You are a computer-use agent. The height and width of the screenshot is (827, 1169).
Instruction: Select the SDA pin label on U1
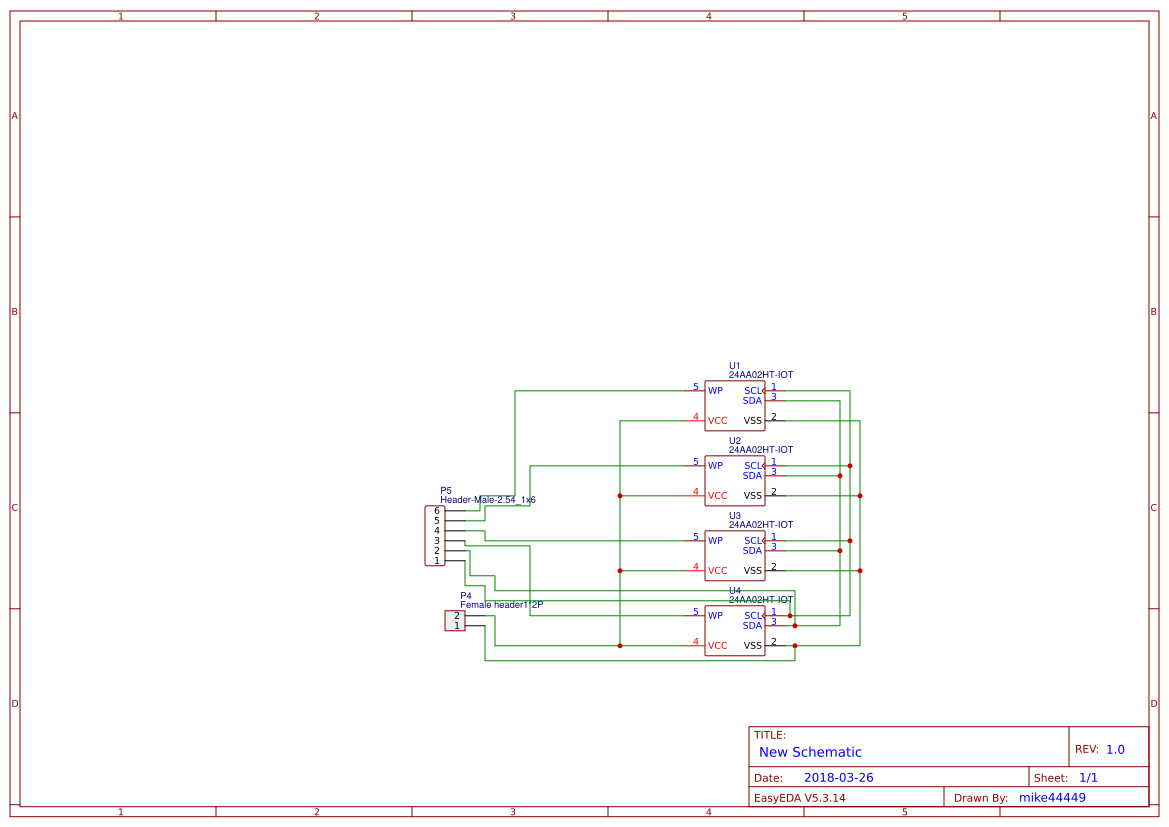click(752, 401)
